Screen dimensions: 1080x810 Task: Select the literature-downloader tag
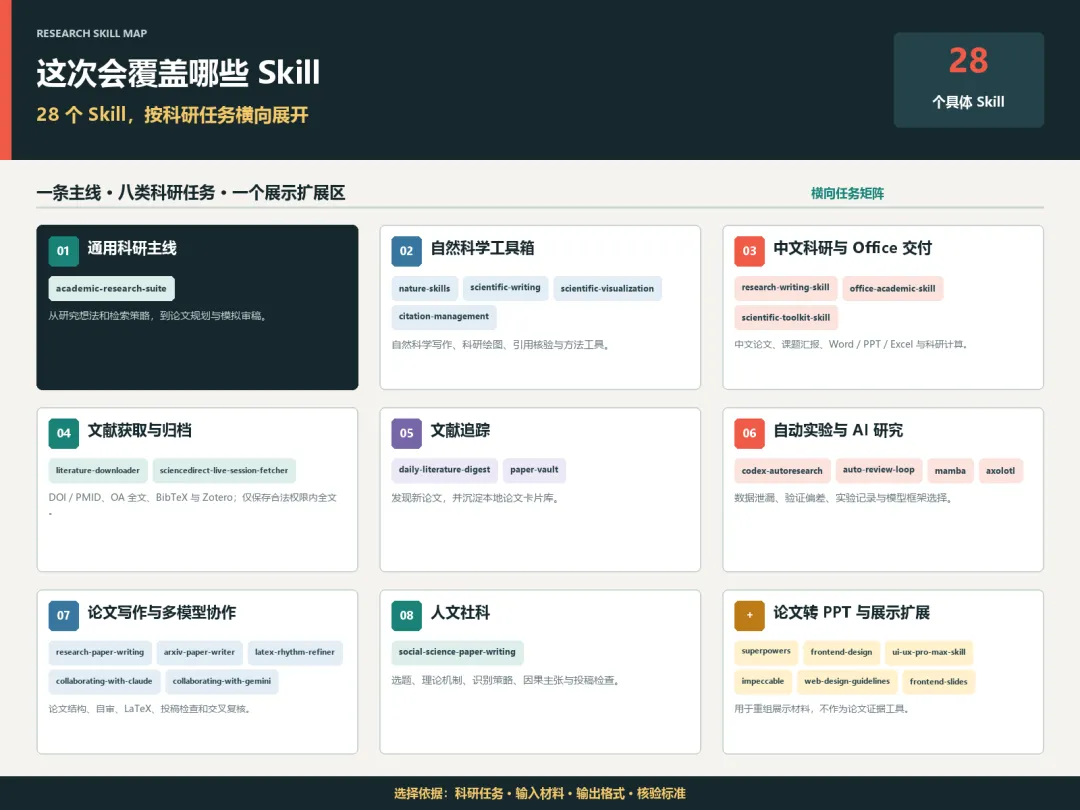[x=98, y=470]
